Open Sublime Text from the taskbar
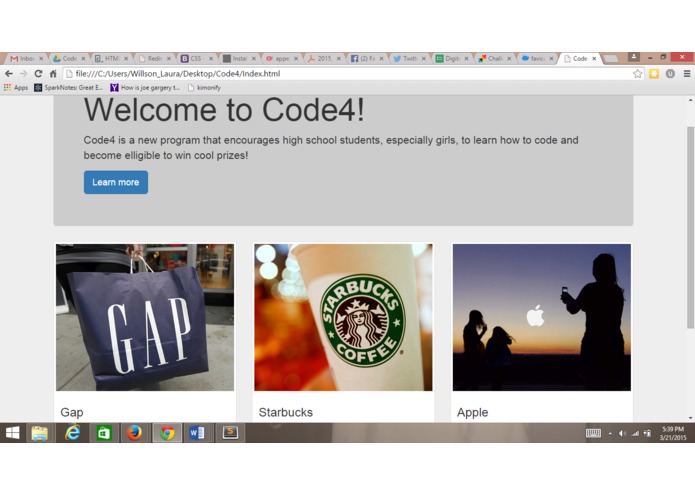Viewport: 695px width, 494px height. [x=230, y=433]
